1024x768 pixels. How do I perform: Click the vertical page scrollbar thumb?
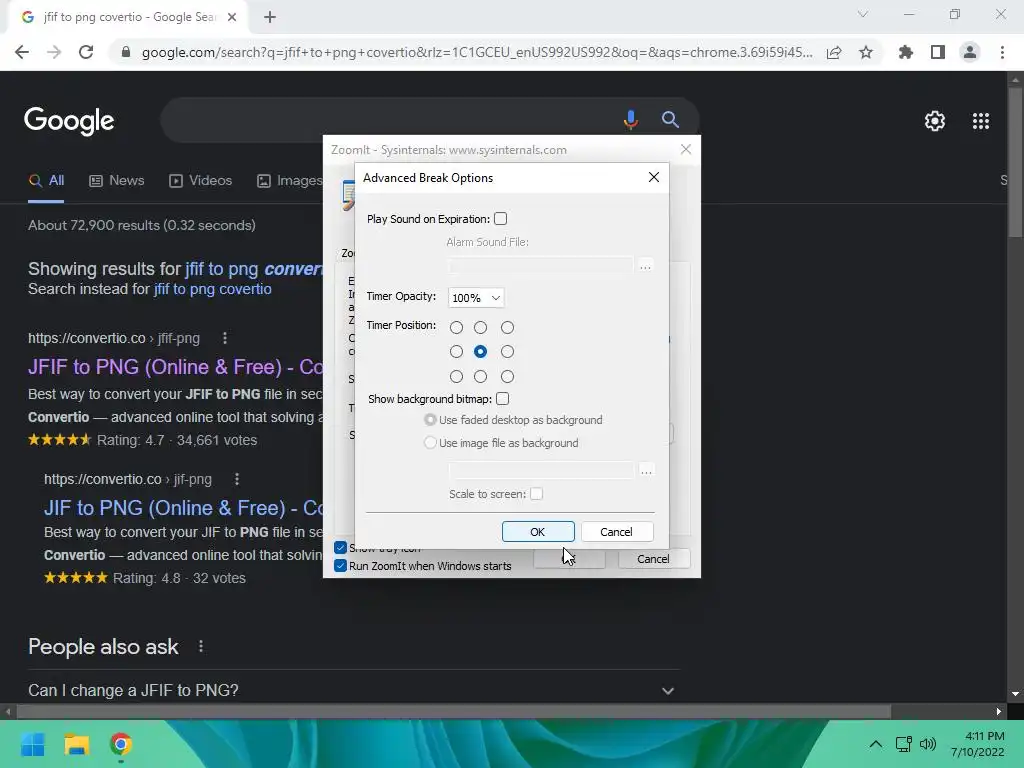point(1015,161)
